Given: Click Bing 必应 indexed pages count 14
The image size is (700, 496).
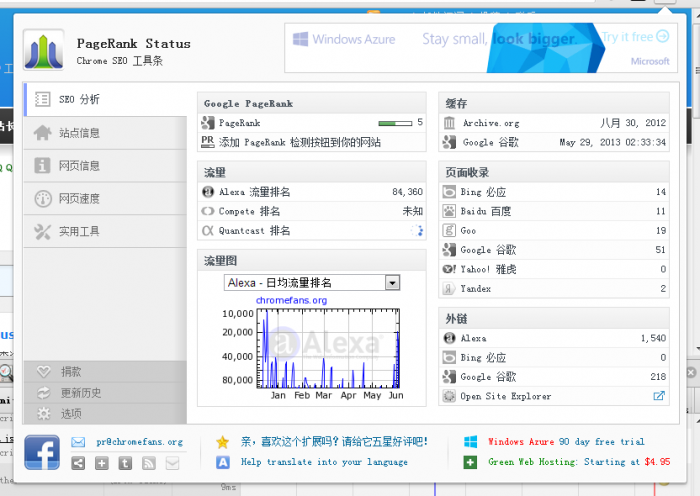Looking at the screenshot, I should pos(661,192).
